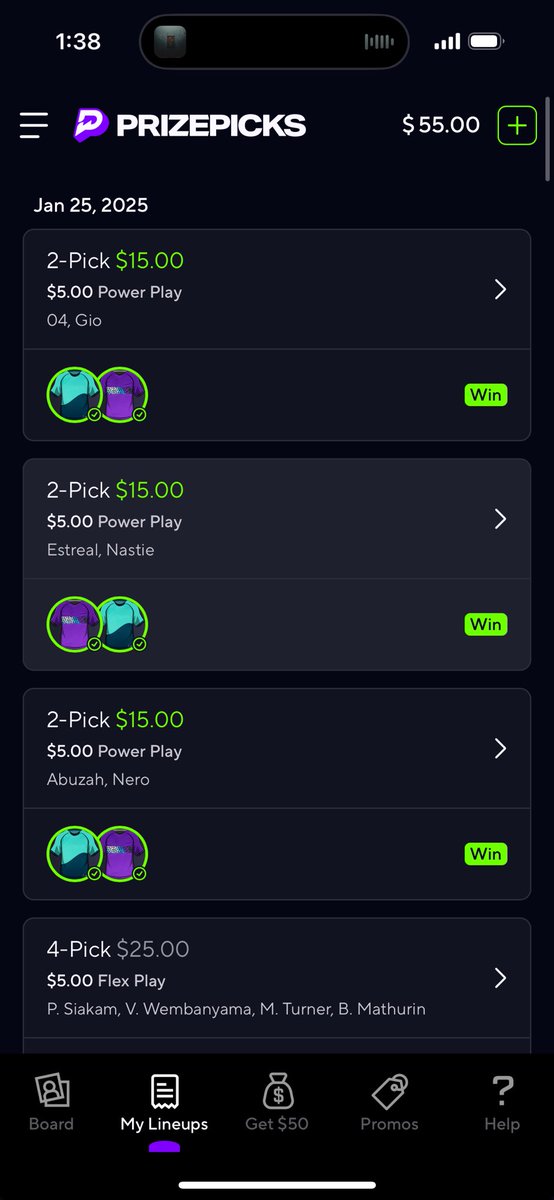
Task: Select the Get $50 money bag icon
Action: tap(277, 1091)
